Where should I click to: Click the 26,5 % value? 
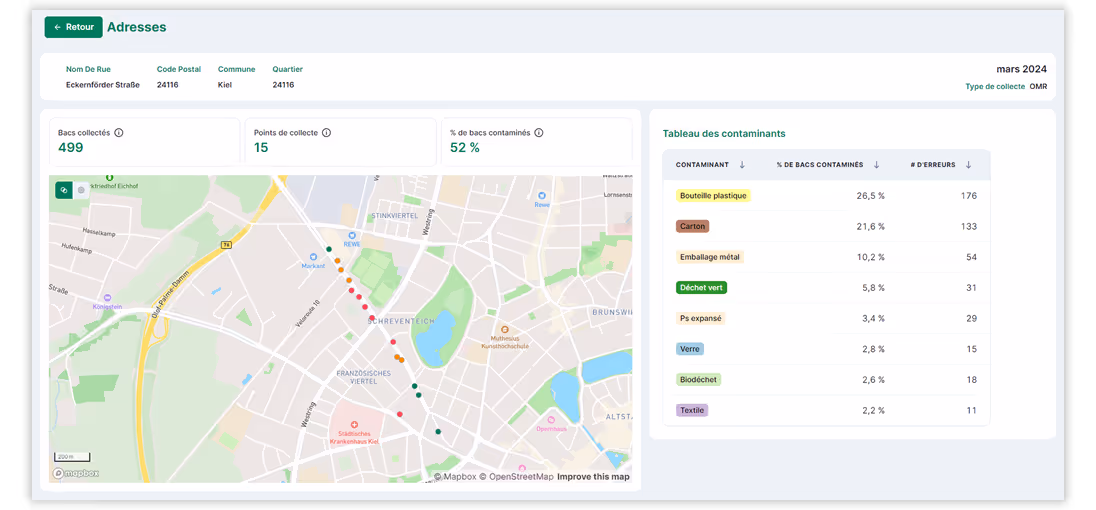tap(870, 196)
